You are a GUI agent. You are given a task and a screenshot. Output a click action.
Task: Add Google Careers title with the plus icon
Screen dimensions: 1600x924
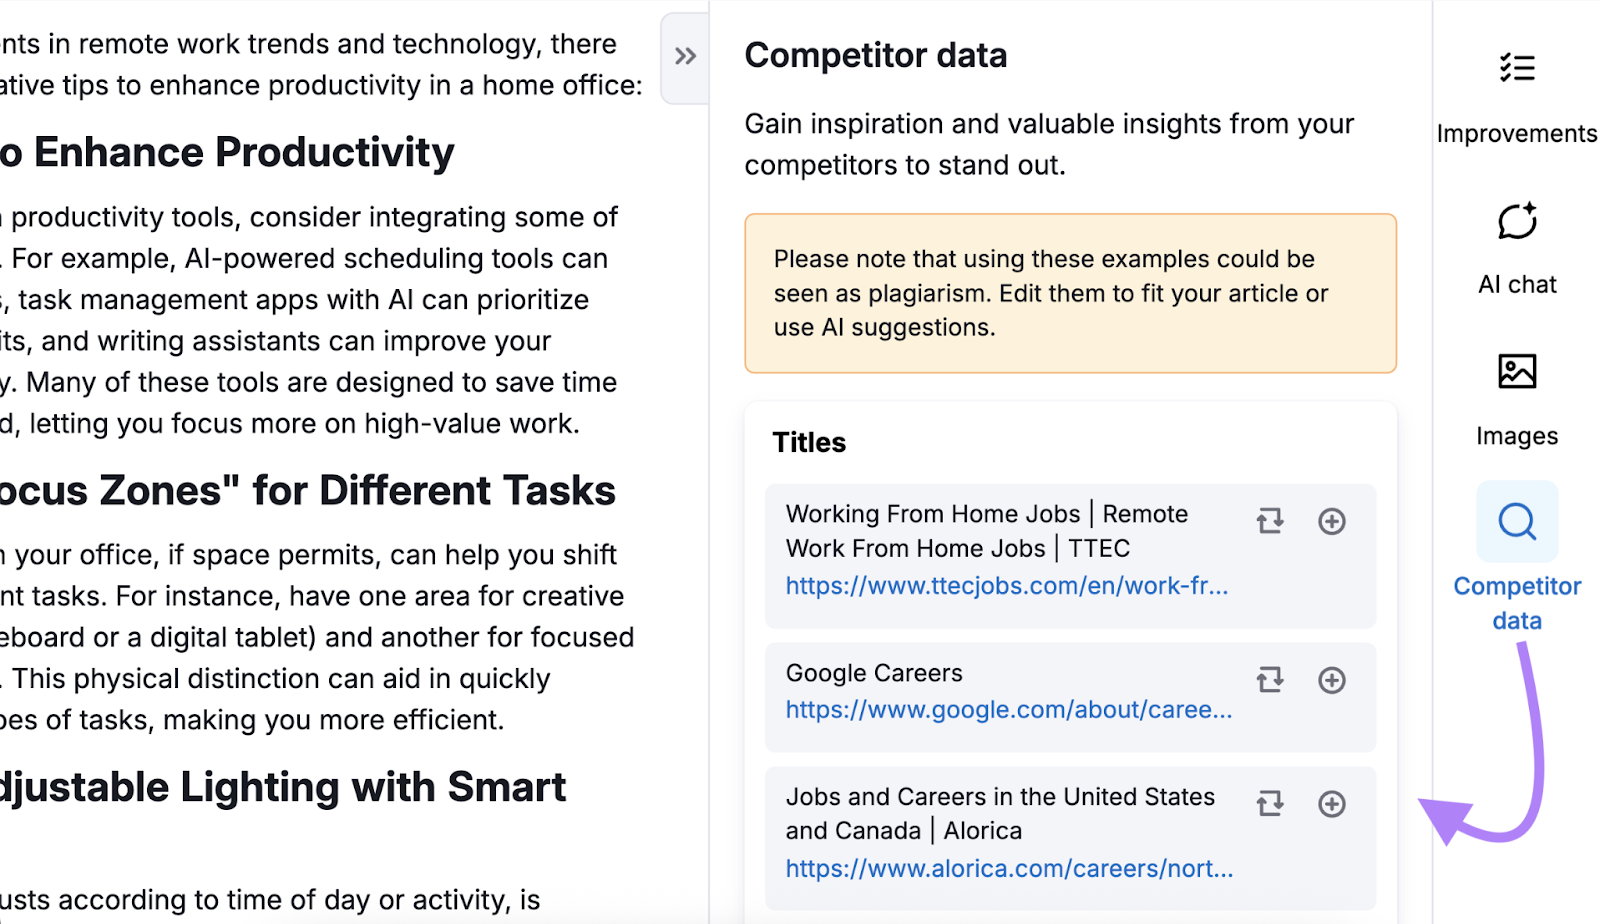[1331, 680]
